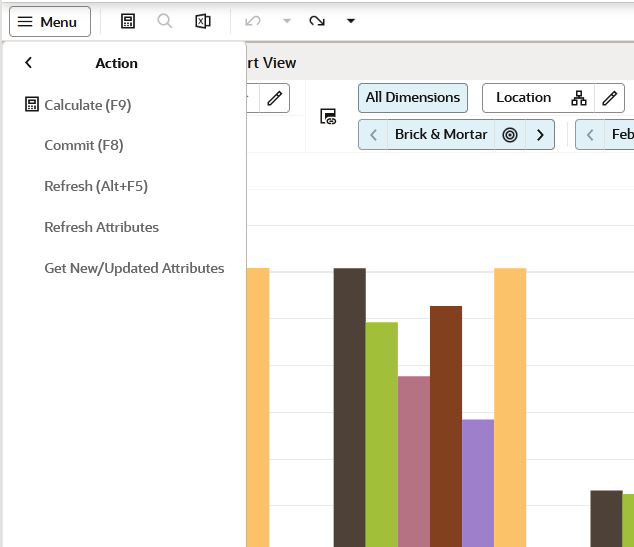Select Get New/Updated Attributes entry
This screenshot has width=634, height=547.
(134, 268)
